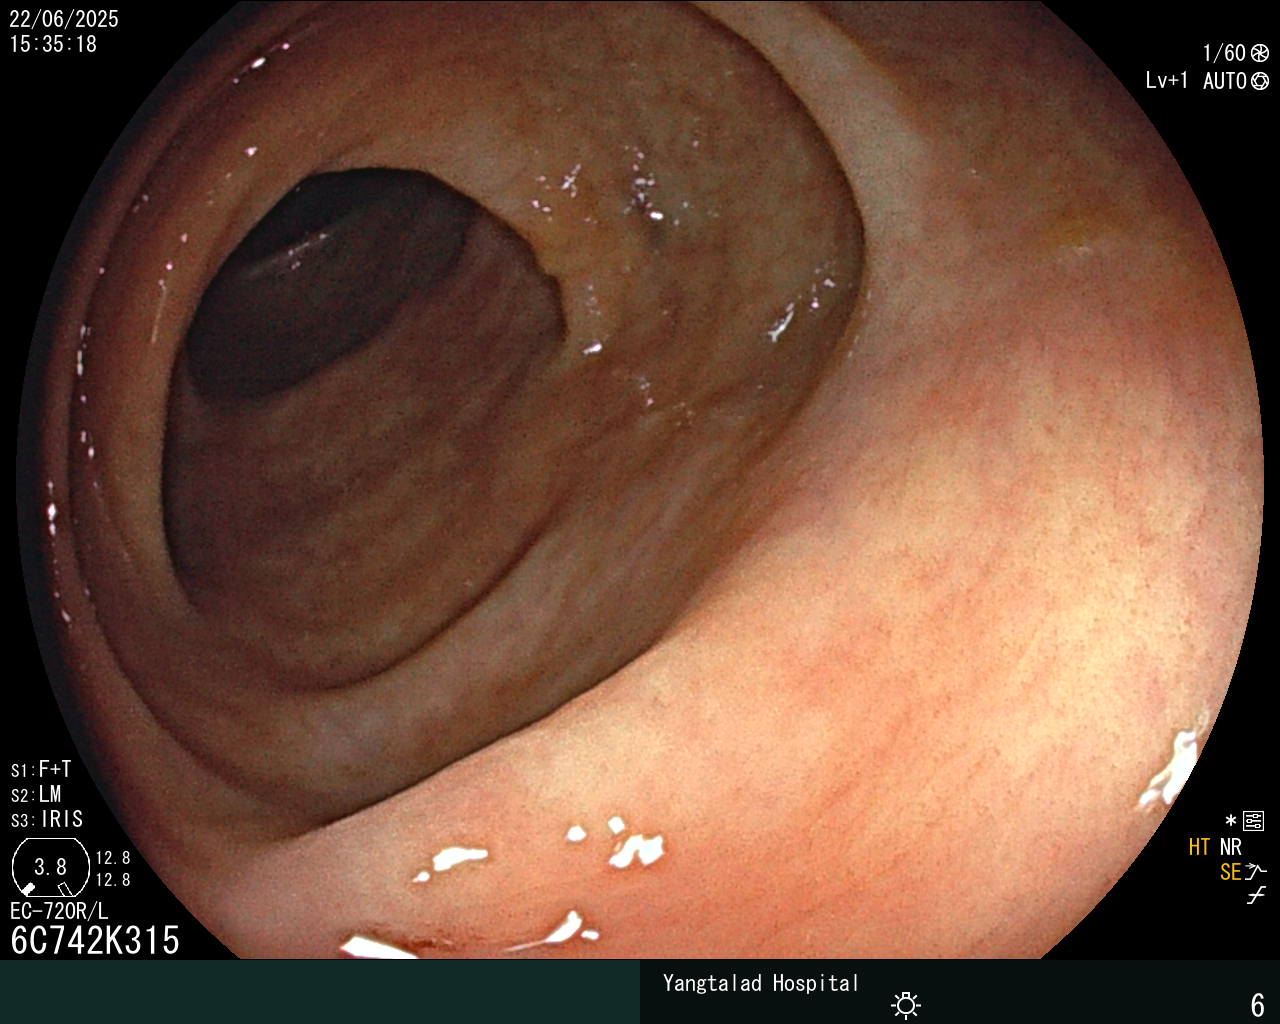Click the serial number 6C742K315
1280x1024 pixels.
[95, 941]
